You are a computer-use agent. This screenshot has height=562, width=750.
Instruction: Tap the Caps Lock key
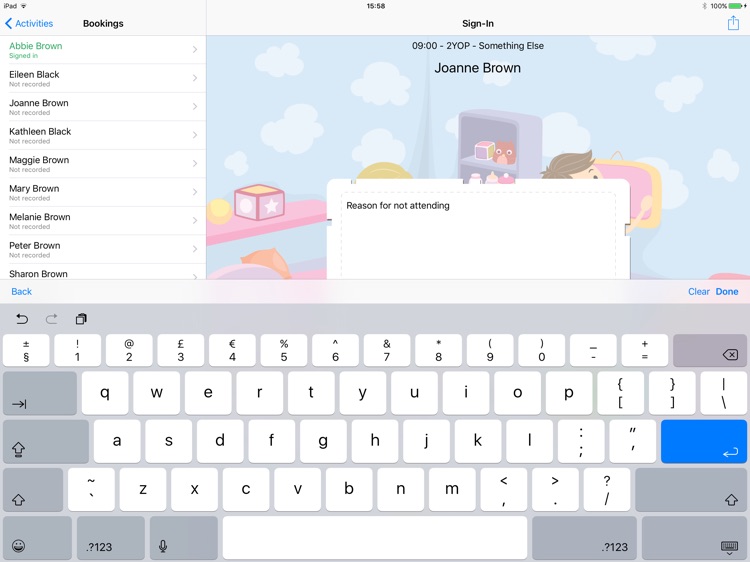pos(46,441)
